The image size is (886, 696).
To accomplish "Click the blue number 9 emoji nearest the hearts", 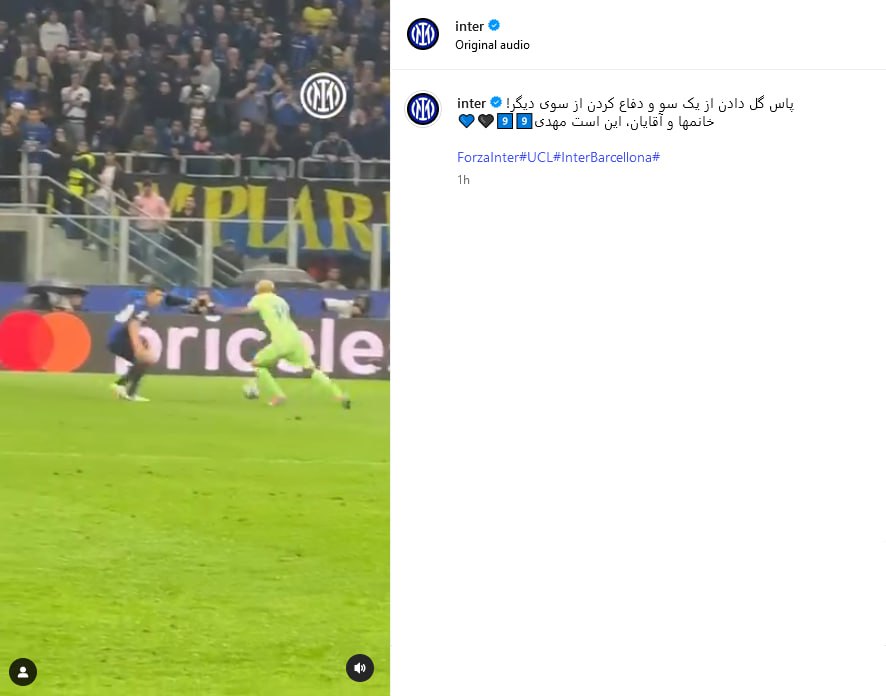I will [x=505, y=121].
